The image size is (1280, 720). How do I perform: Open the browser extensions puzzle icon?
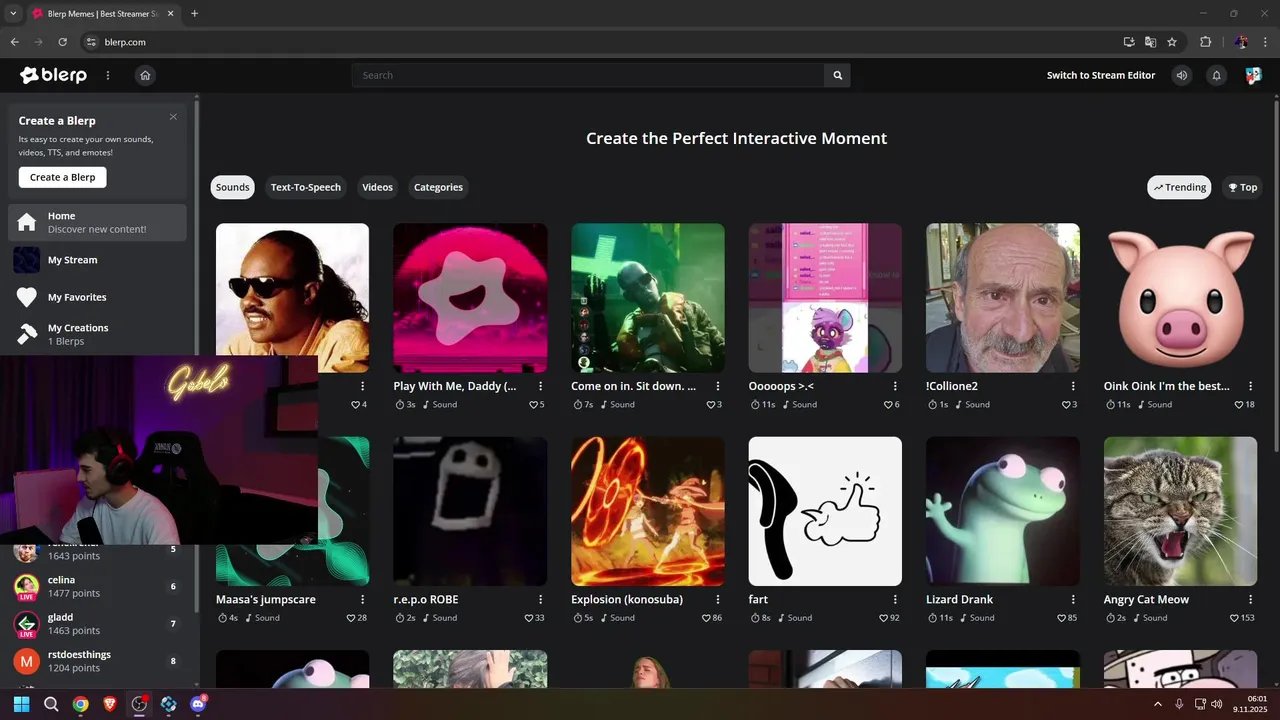coord(1205,42)
